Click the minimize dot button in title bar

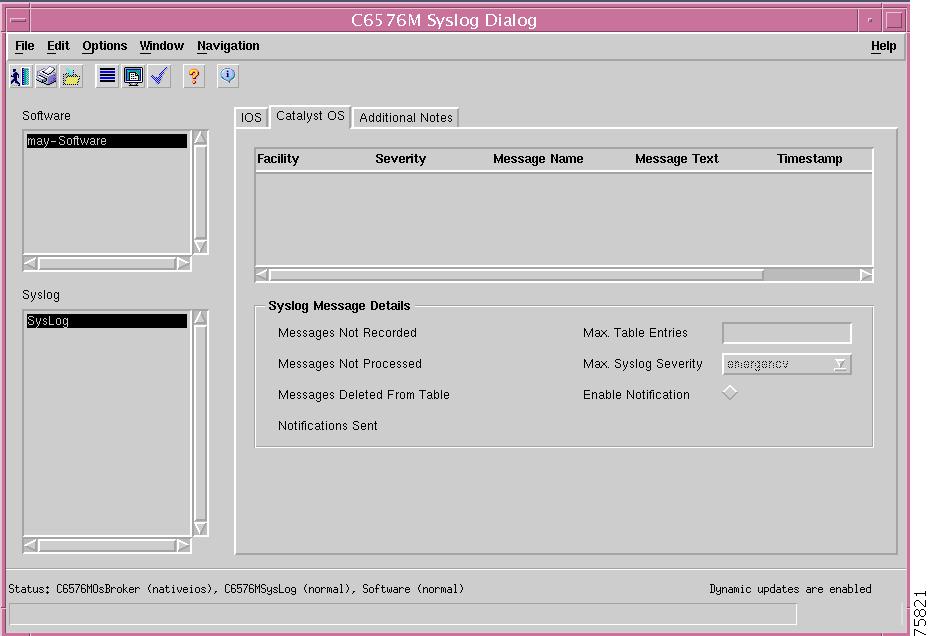870,20
